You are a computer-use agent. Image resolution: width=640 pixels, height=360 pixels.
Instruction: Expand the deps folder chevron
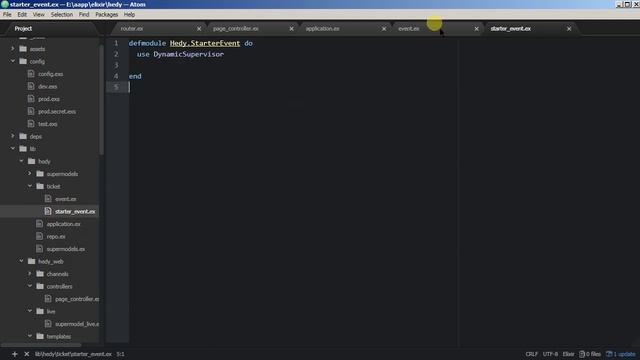click(13, 136)
